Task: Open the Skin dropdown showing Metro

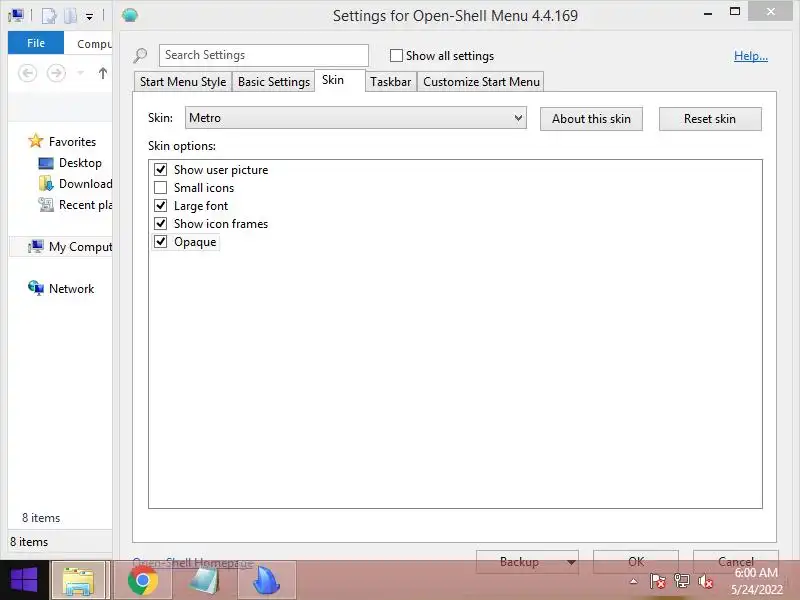Action: 356,118
